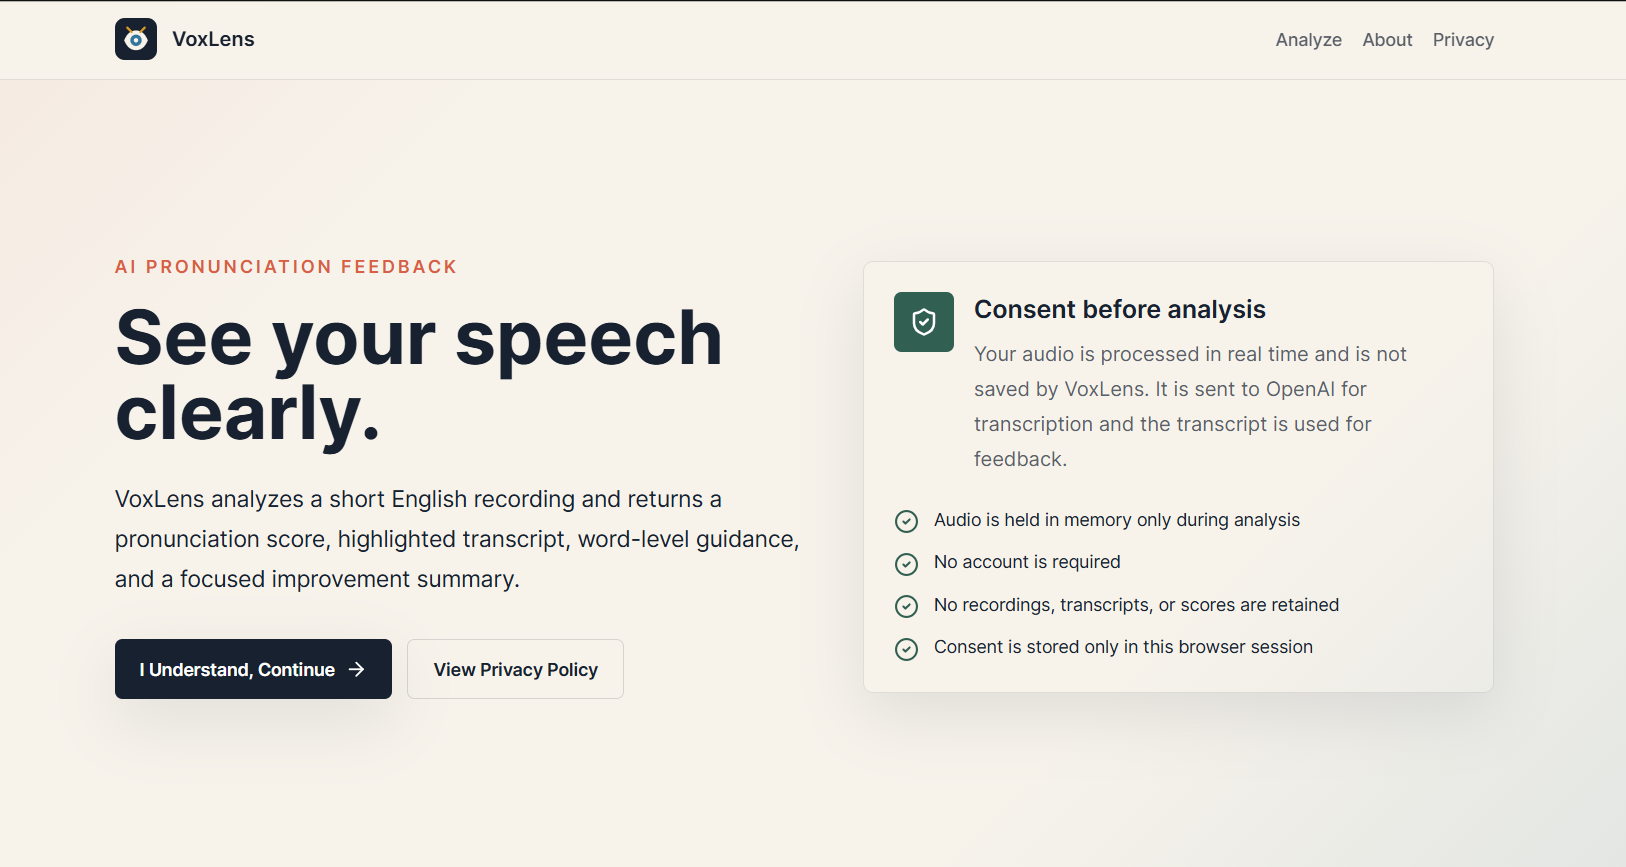Open the Privacy navigation link
The image size is (1626, 867).
click(x=1463, y=40)
